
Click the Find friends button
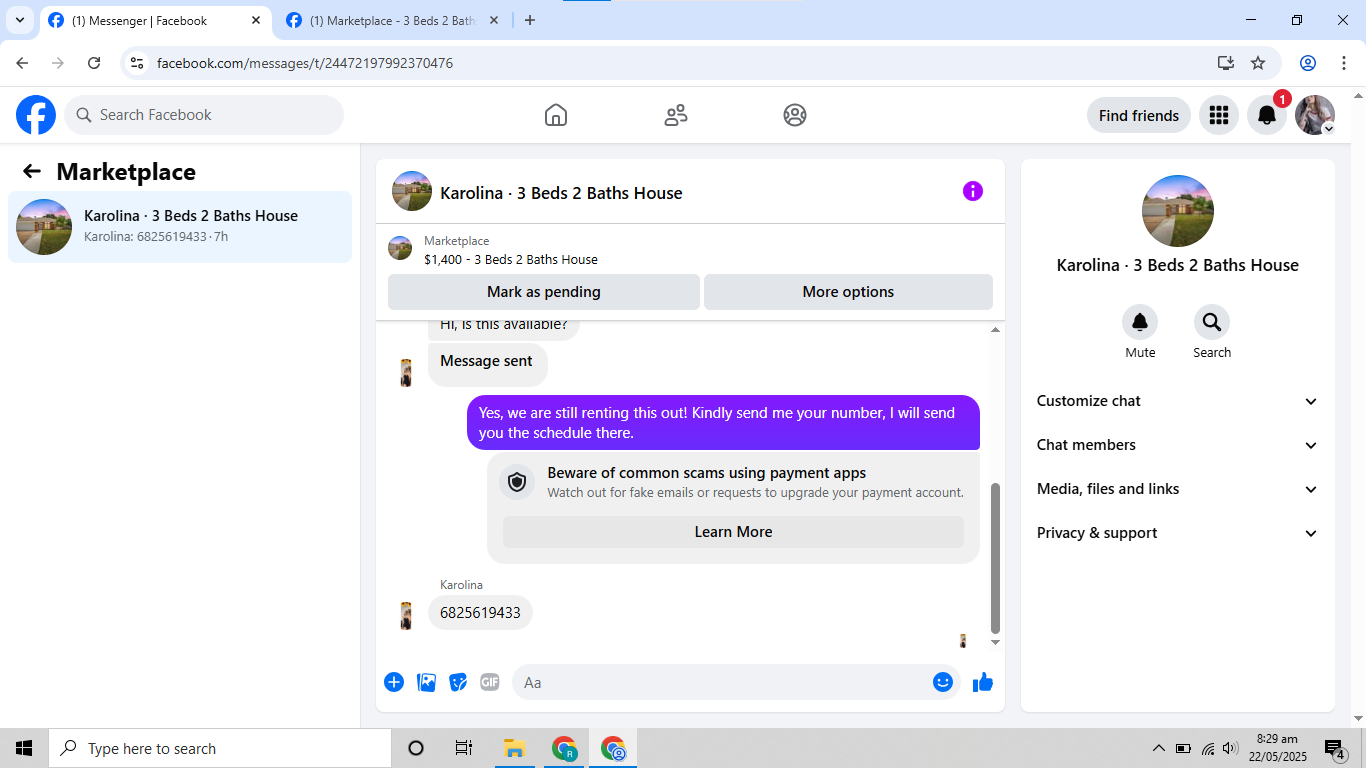[1139, 115]
